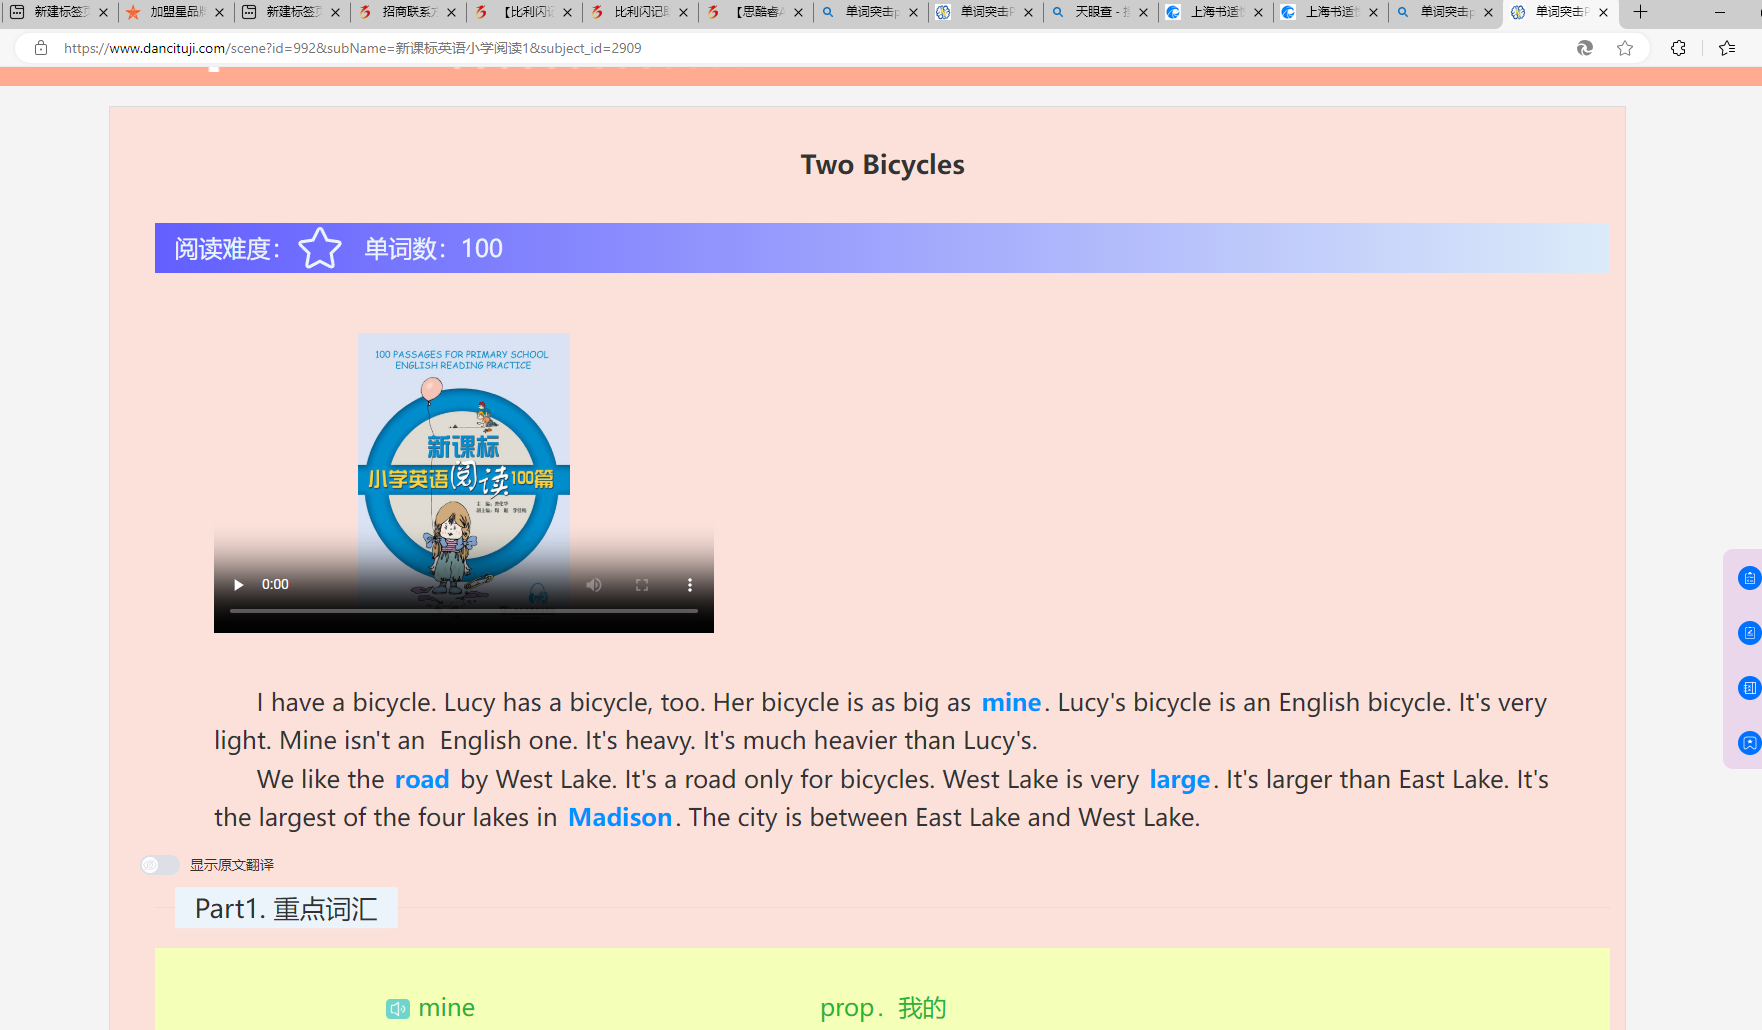
Task: Close the 天眼查 tab
Action: 1143,13
